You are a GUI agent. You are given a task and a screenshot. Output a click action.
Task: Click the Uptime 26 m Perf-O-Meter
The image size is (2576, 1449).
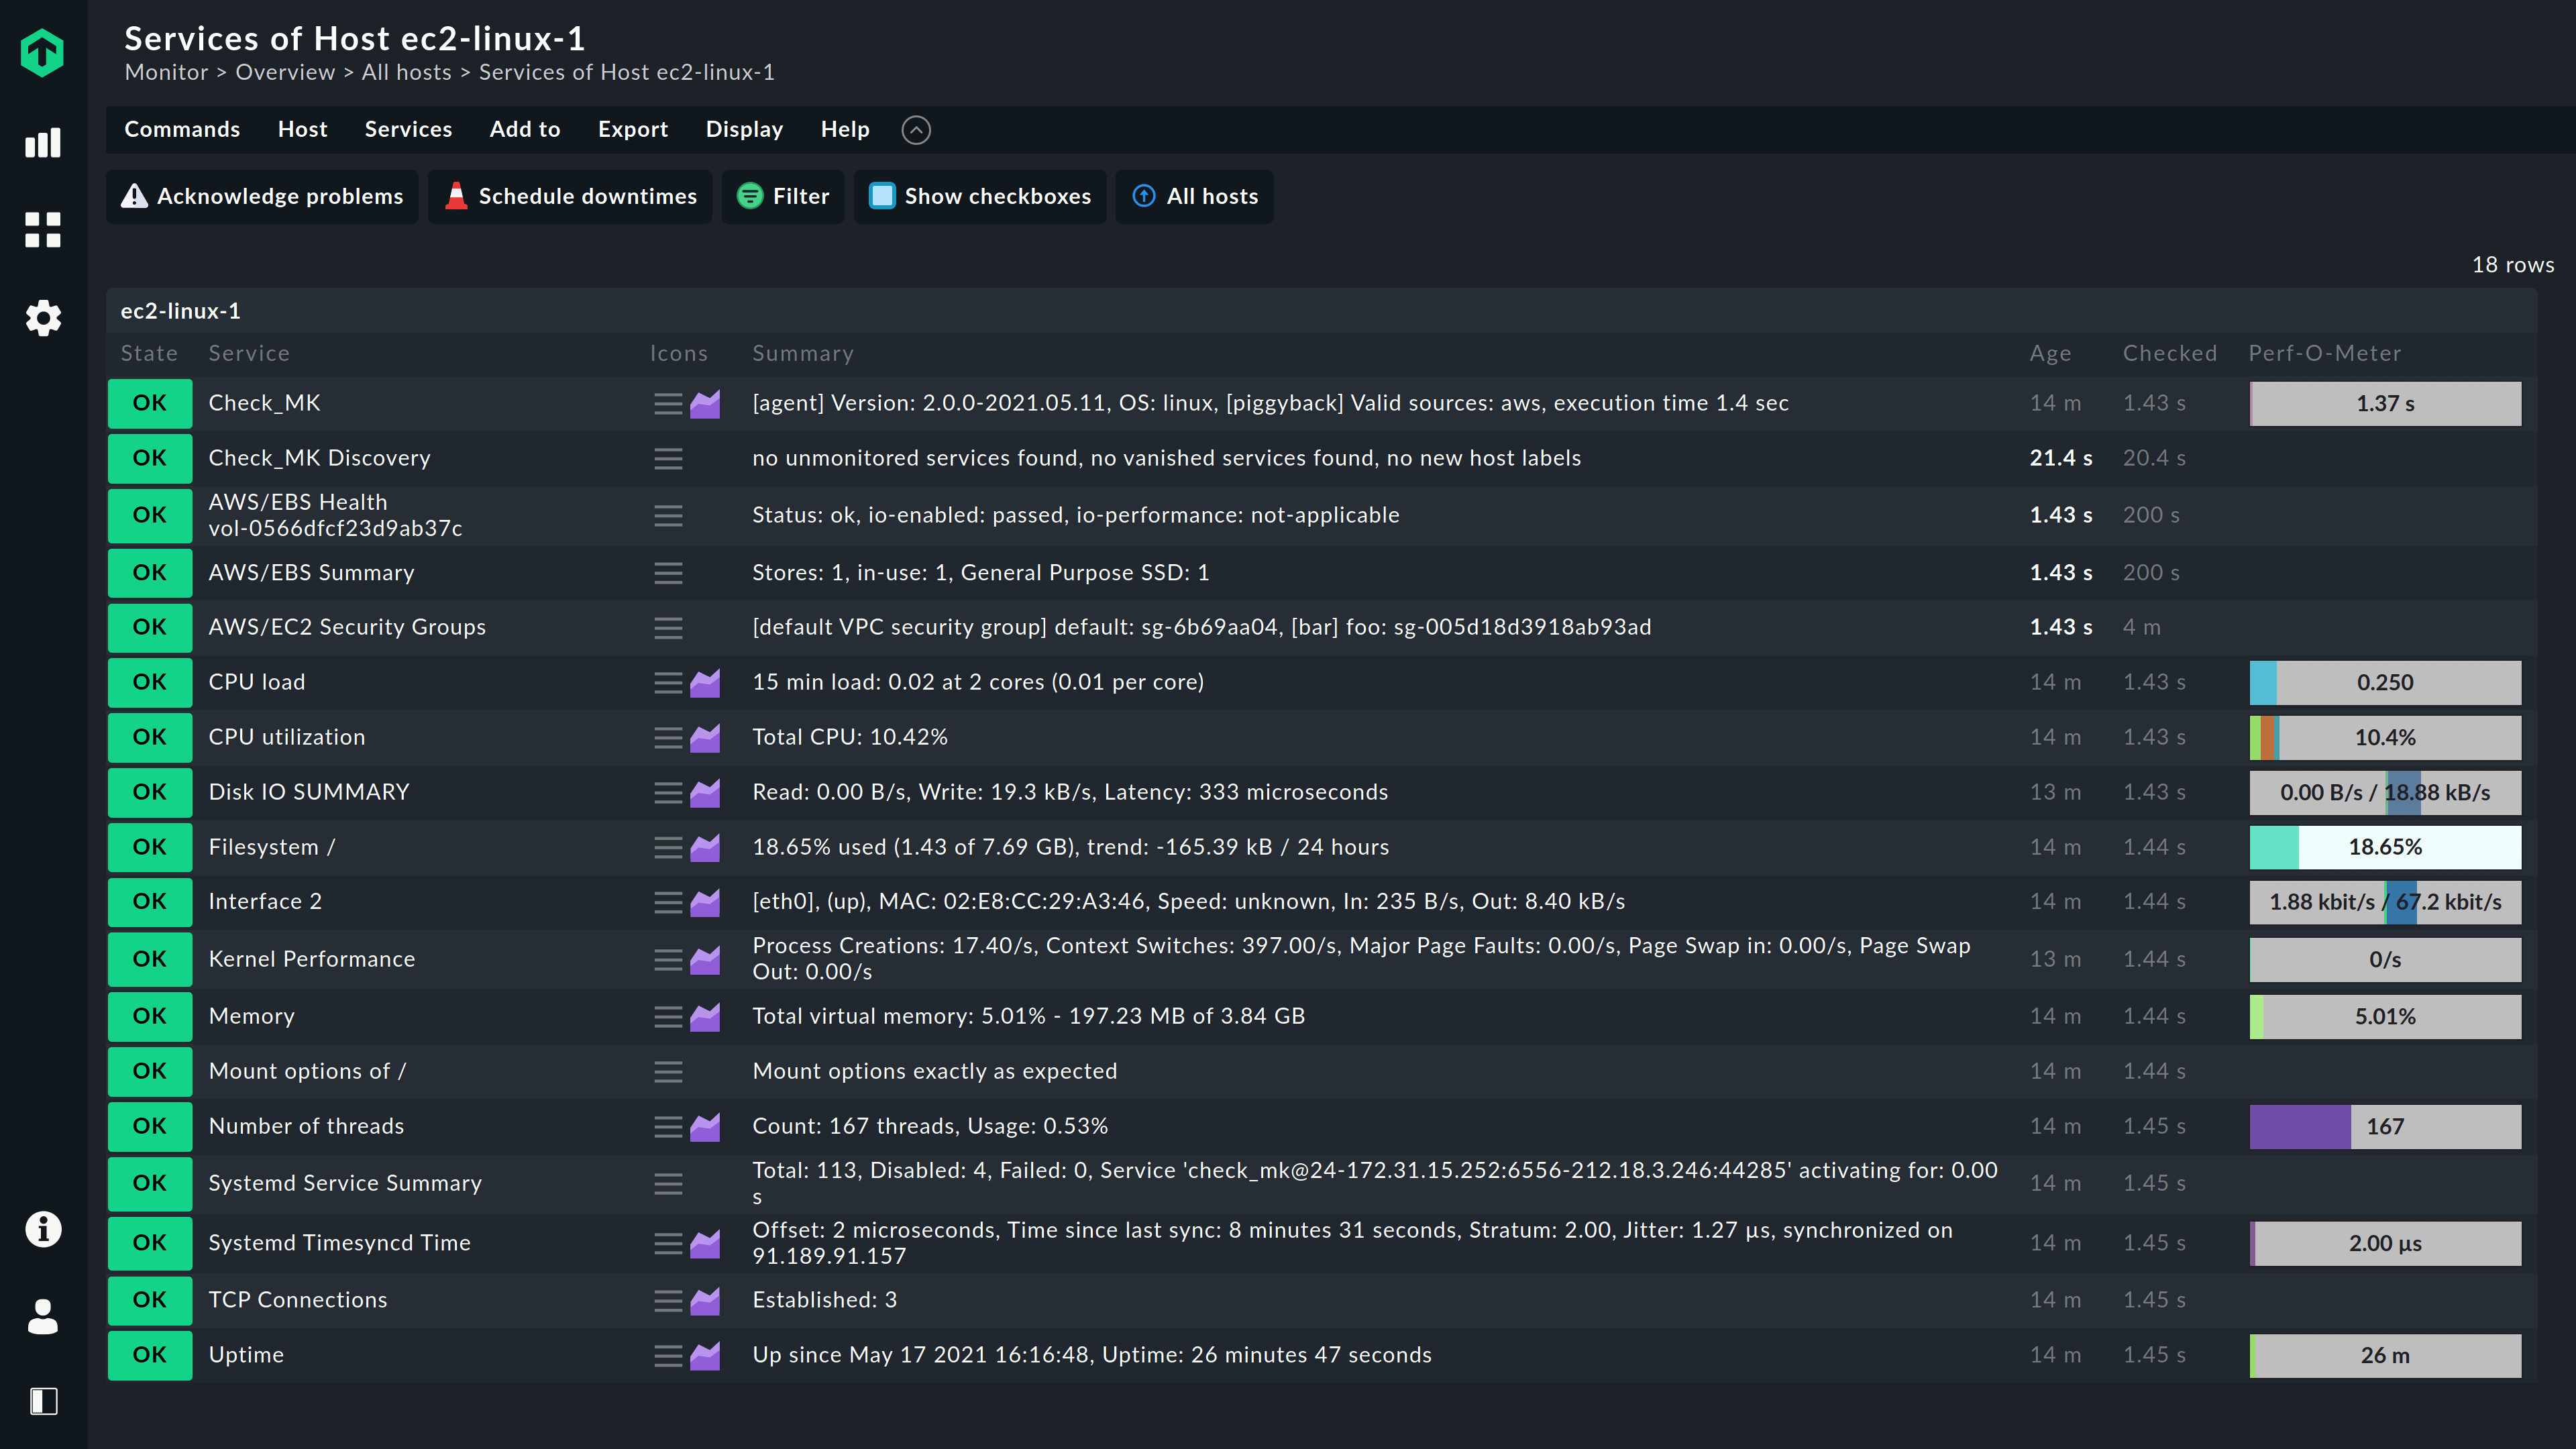tap(2385, 1356)
